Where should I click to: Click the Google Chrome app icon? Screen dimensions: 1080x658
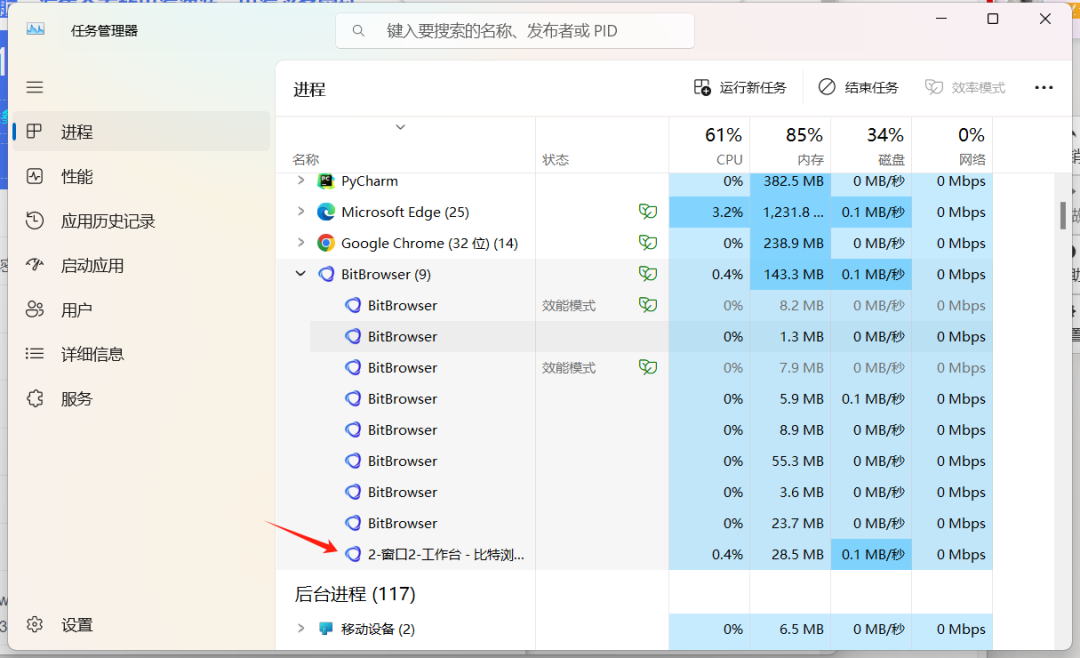pos(326,243)
